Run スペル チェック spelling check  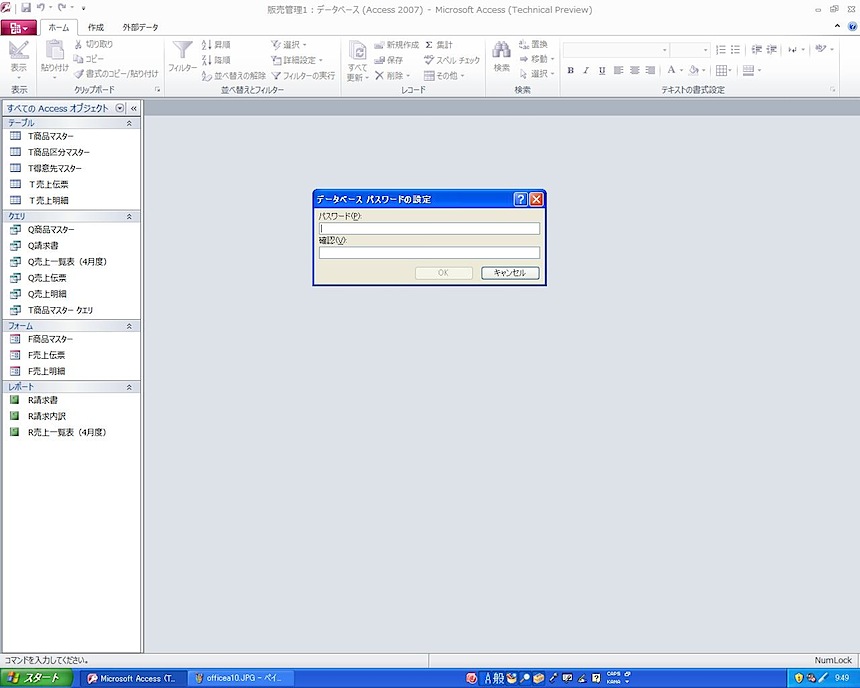point(452,60)
